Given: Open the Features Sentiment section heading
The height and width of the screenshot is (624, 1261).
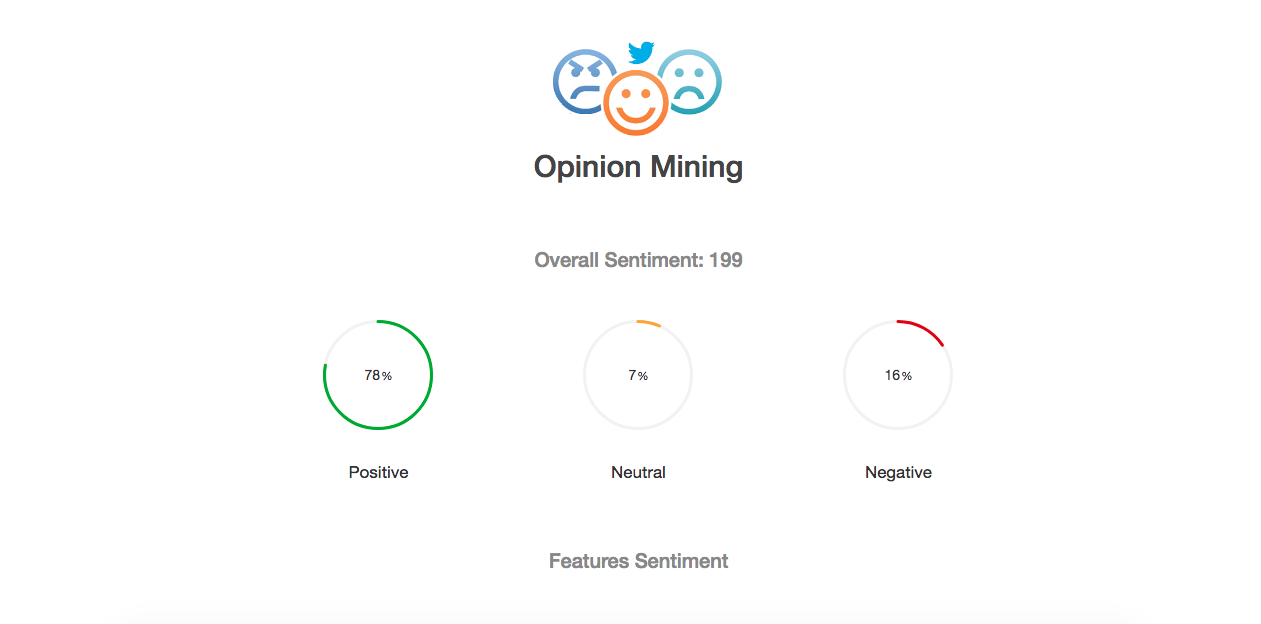Looking at the screenshot, I should 638,561.
